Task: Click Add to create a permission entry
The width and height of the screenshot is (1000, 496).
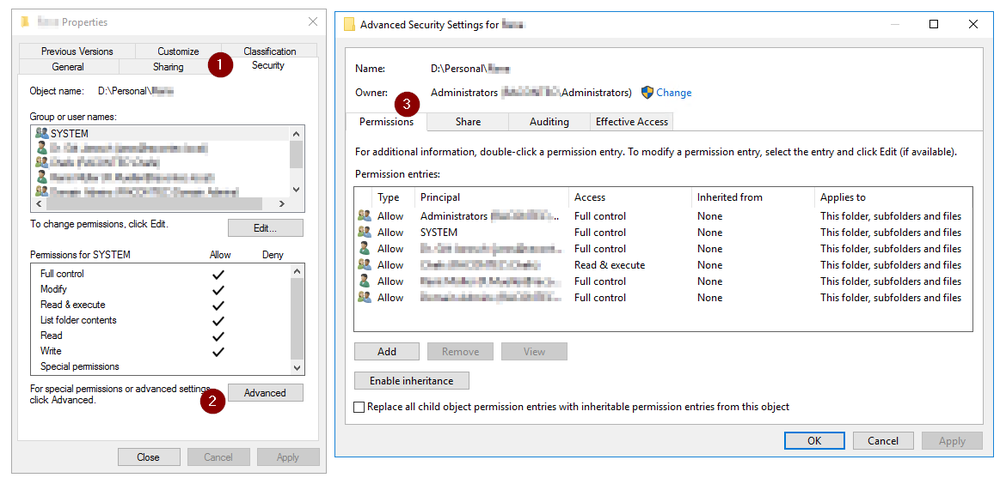Action: click(386, 352)
